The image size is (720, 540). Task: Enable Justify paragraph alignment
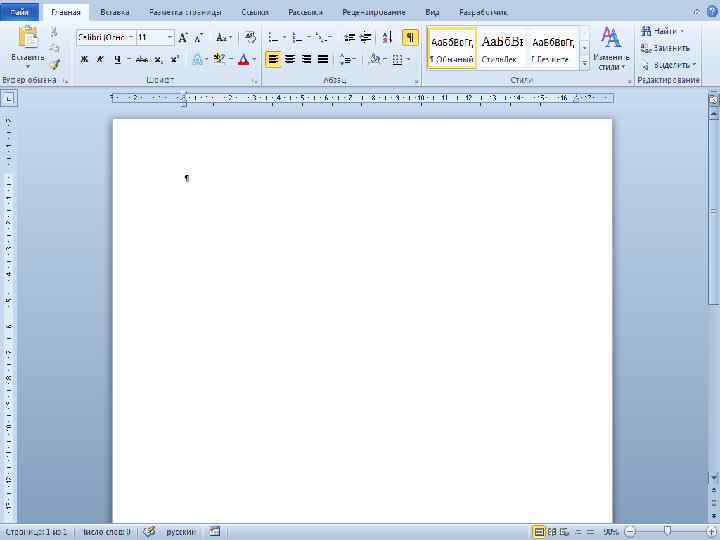tap(323, 59)
